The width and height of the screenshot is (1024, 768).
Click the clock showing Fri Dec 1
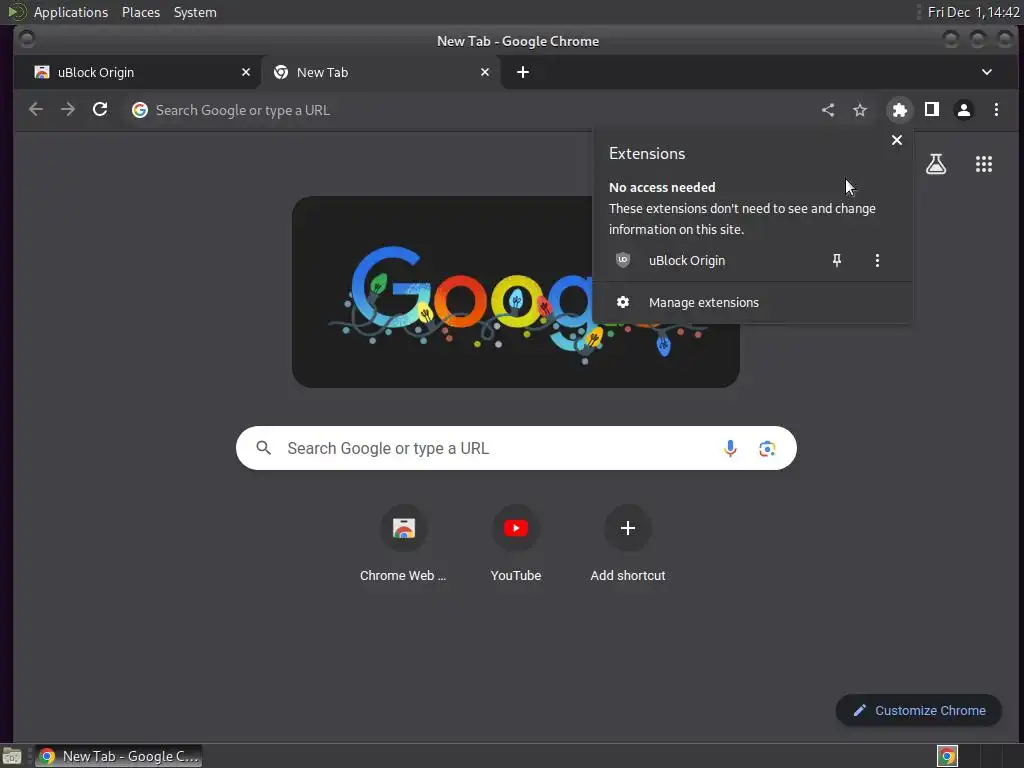(x=974, y=12)
